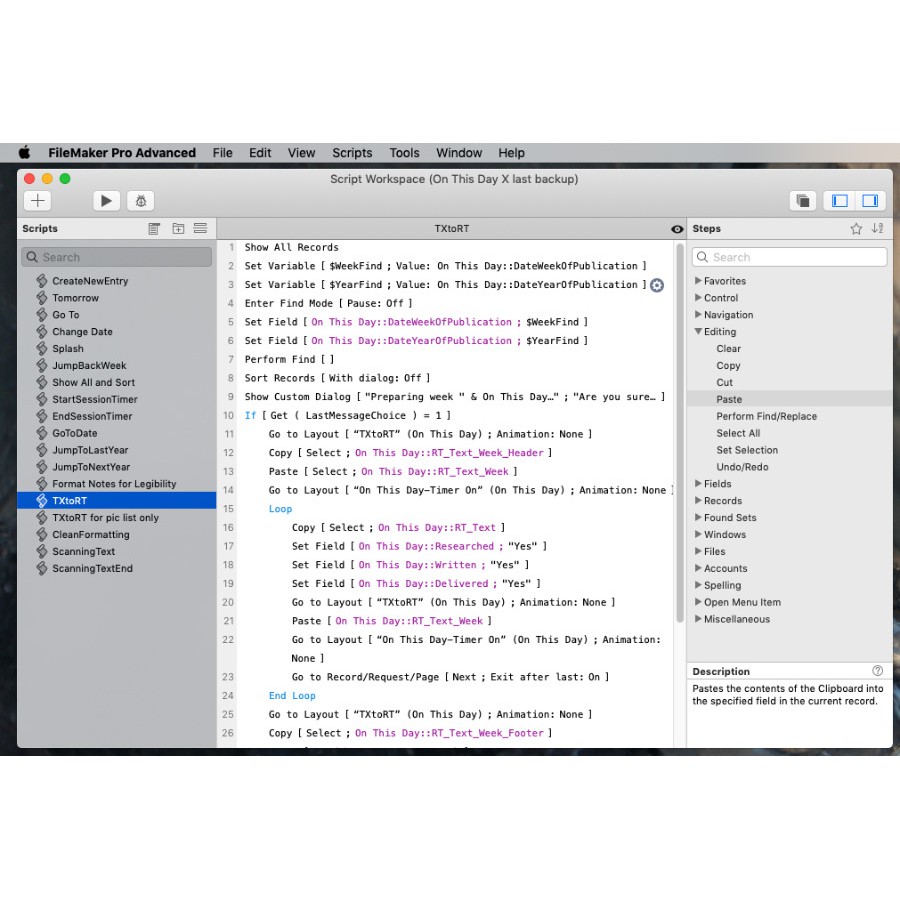The image size is (900, 900).
Task: Open the Apple menu
Action: click(x=24, y=153)
